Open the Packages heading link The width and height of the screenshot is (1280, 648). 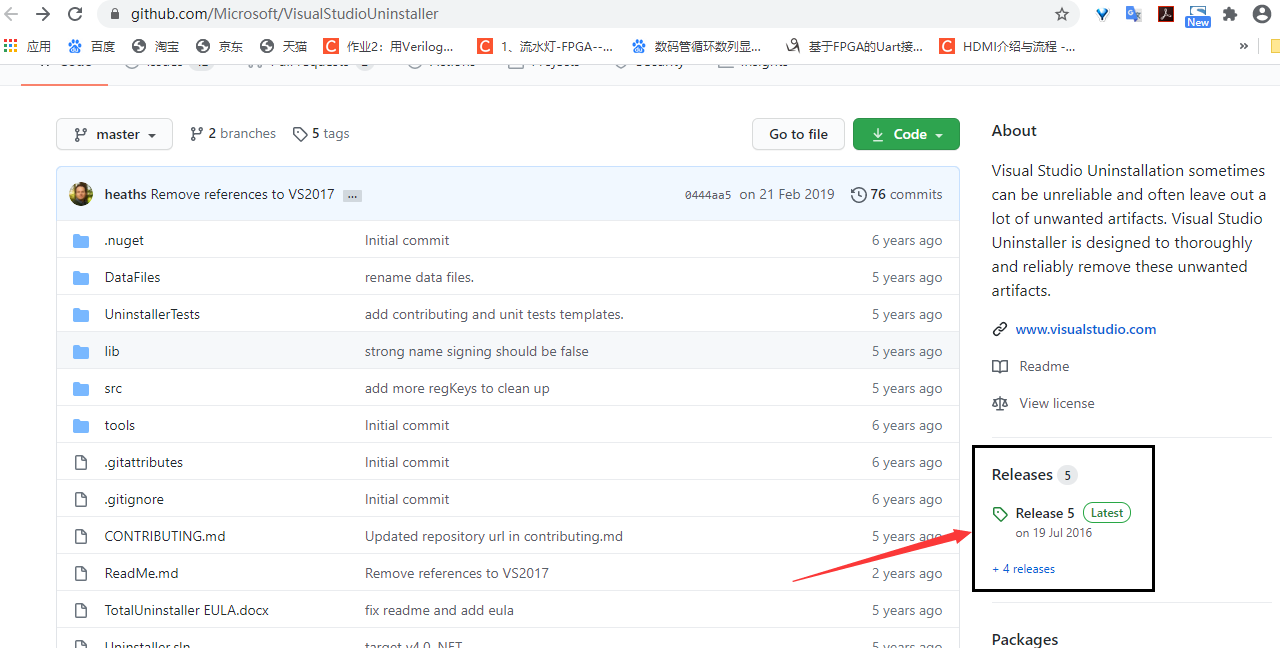tap(1025, 639)
